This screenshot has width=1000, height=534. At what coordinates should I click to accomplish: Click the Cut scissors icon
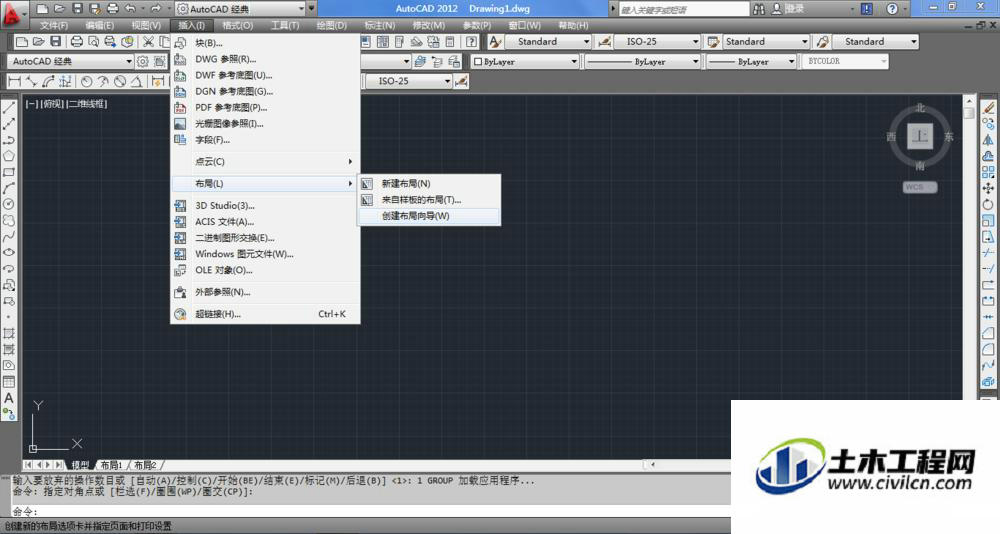click(x=148, y=41)
